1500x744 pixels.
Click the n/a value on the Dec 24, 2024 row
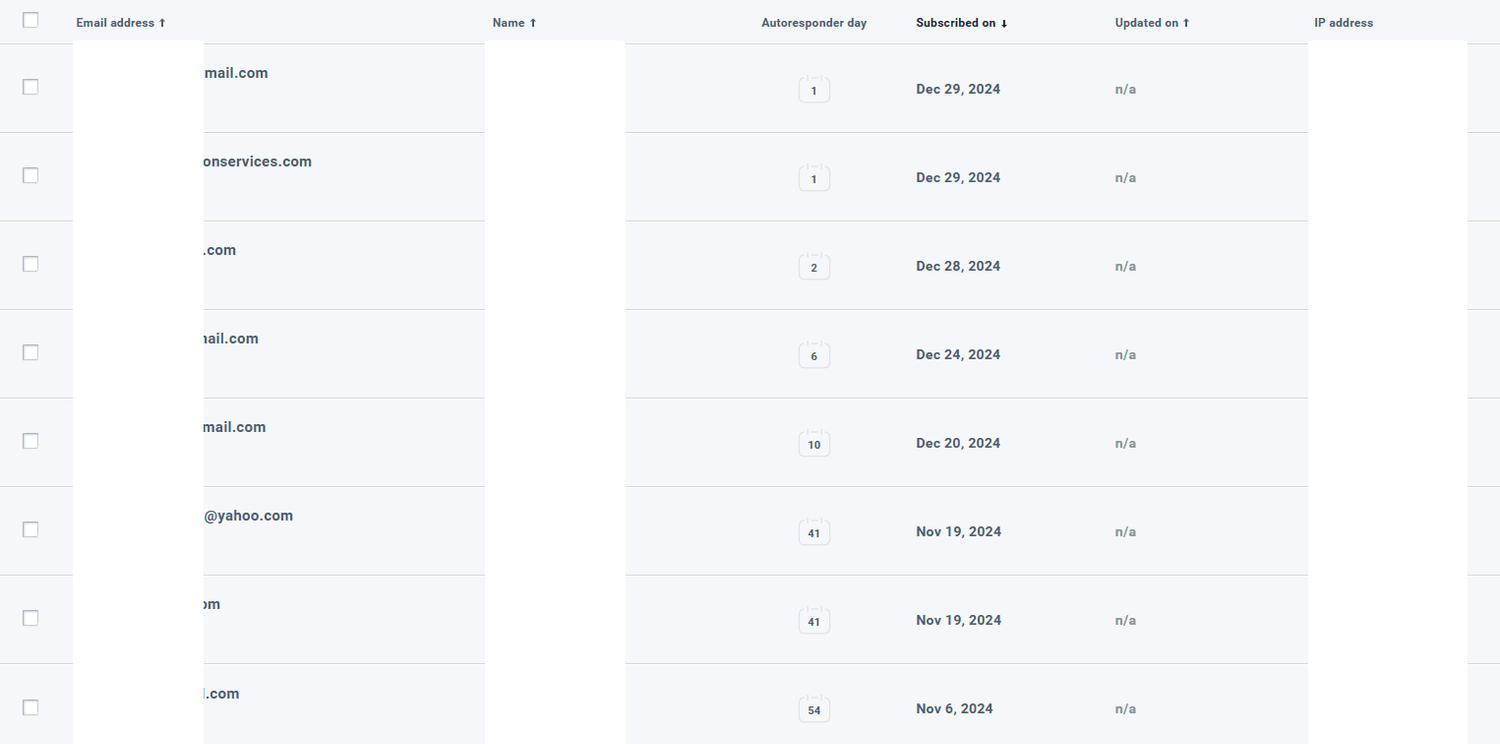(x=1125, y=354)
